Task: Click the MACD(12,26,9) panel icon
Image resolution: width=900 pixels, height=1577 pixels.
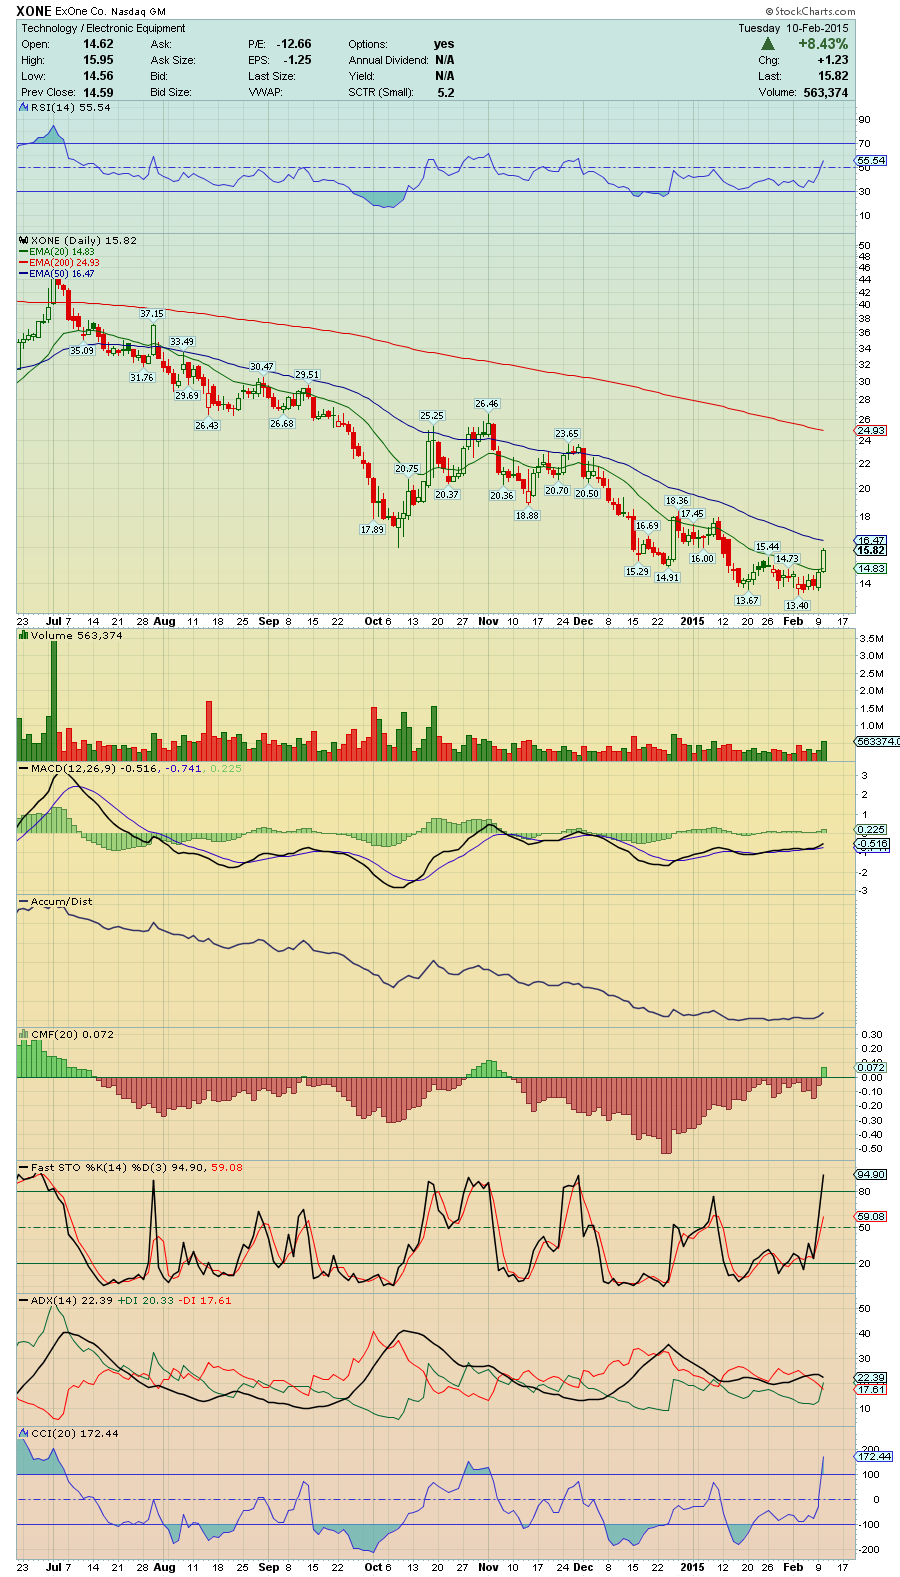Action: [24, 768]
